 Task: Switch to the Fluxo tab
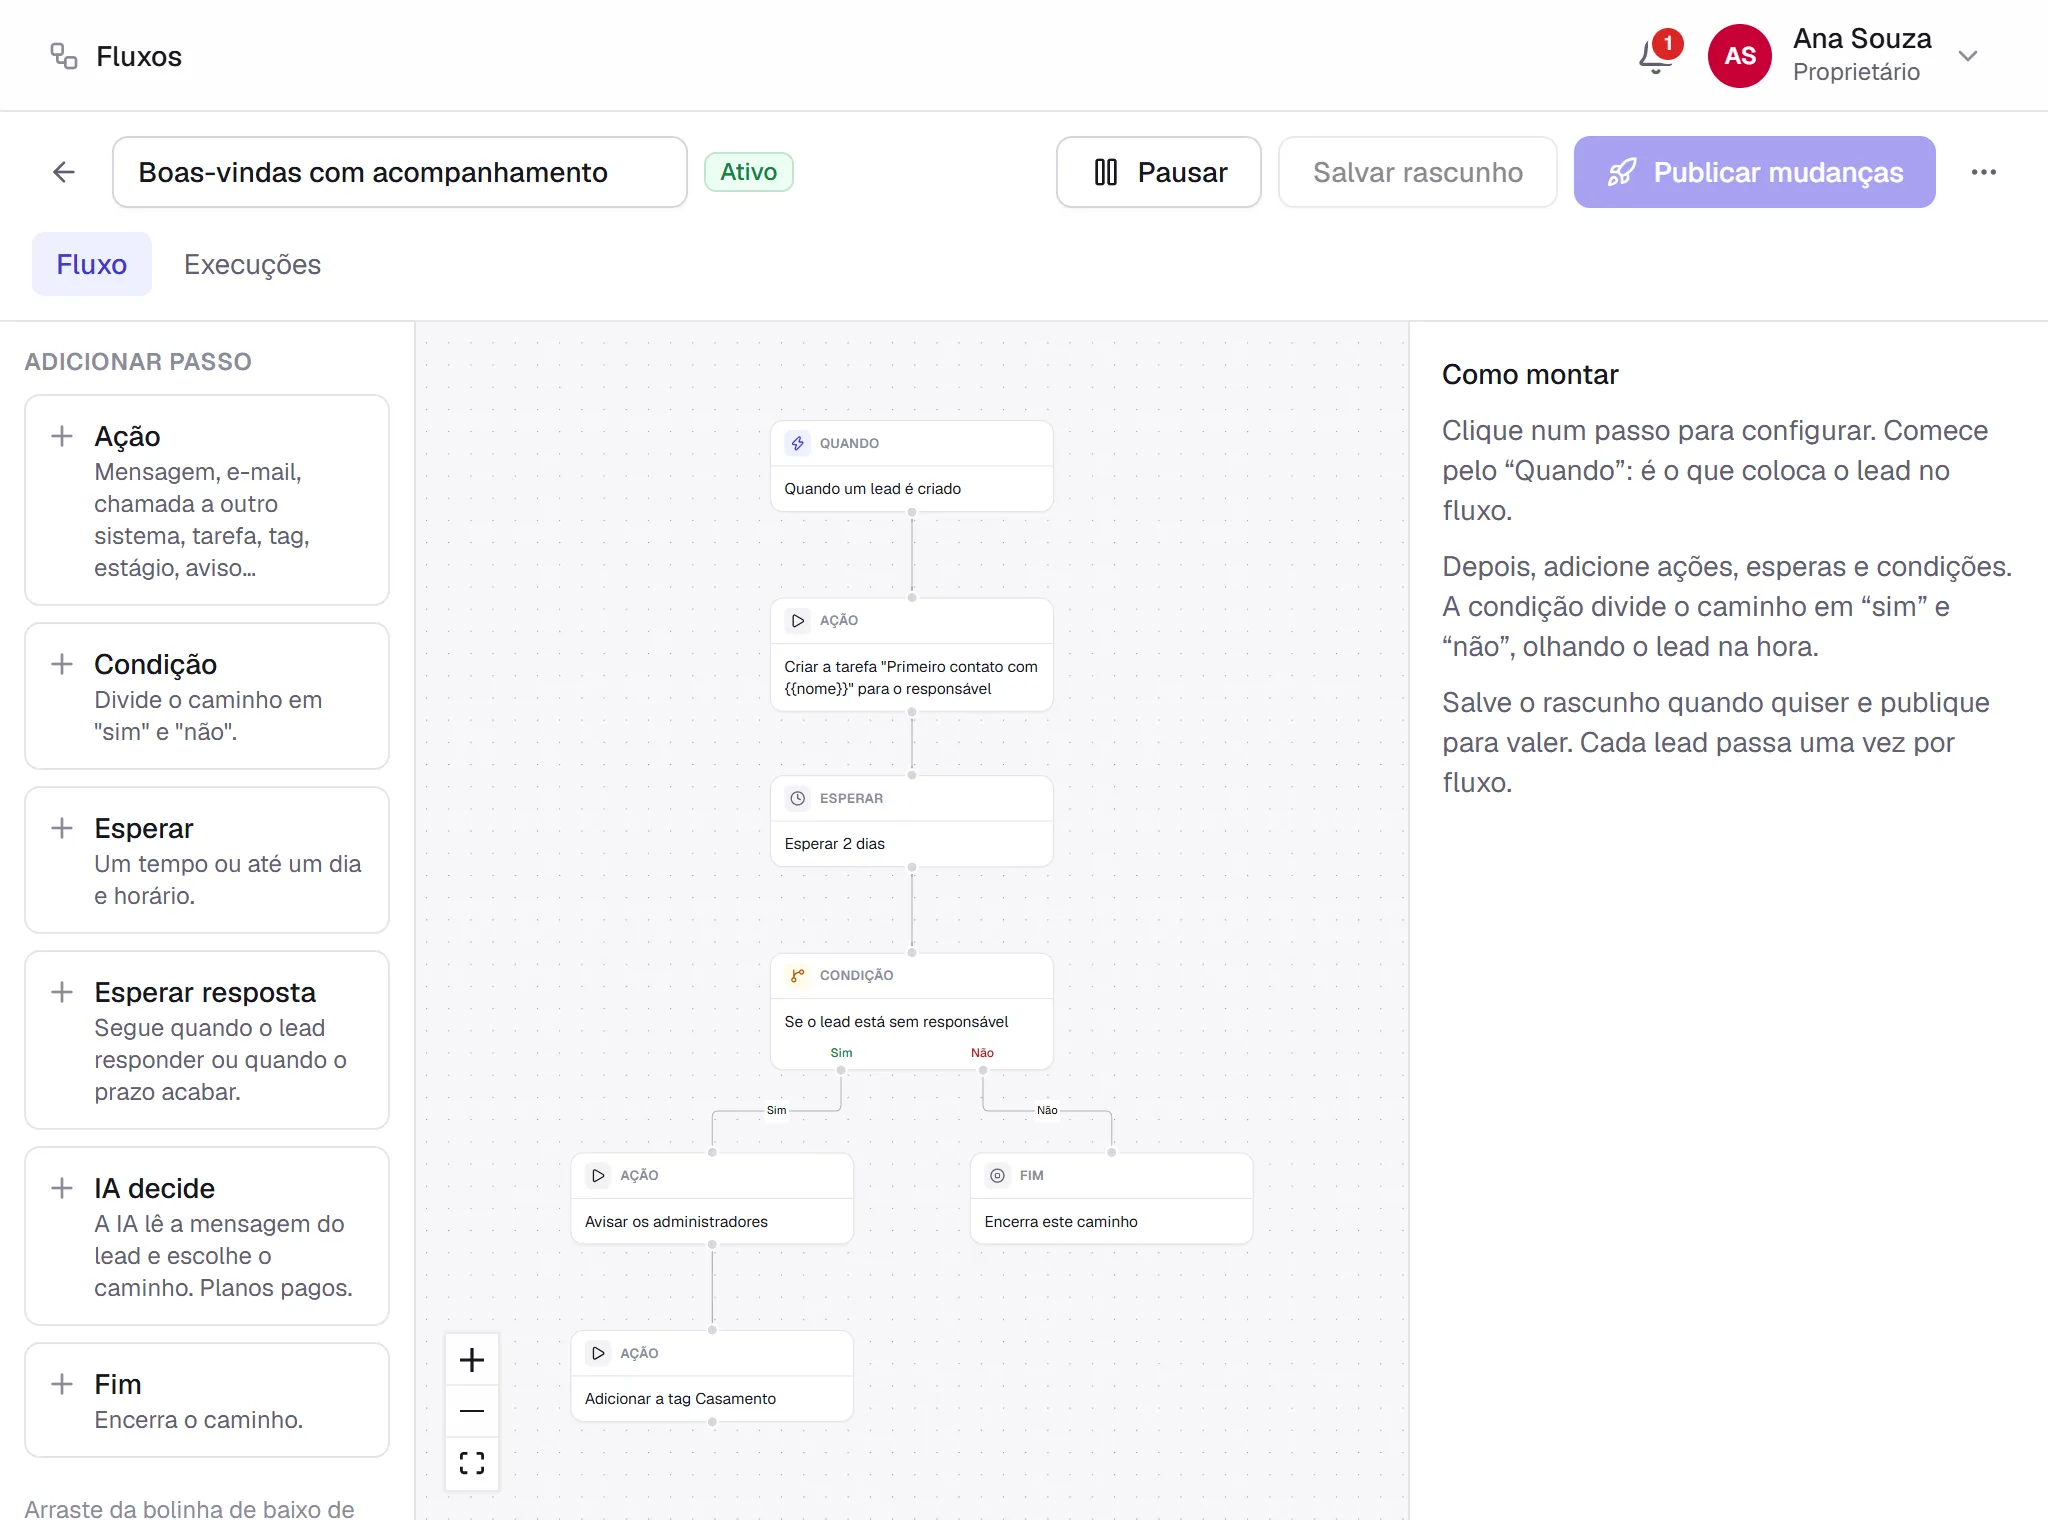coord(92,264)
